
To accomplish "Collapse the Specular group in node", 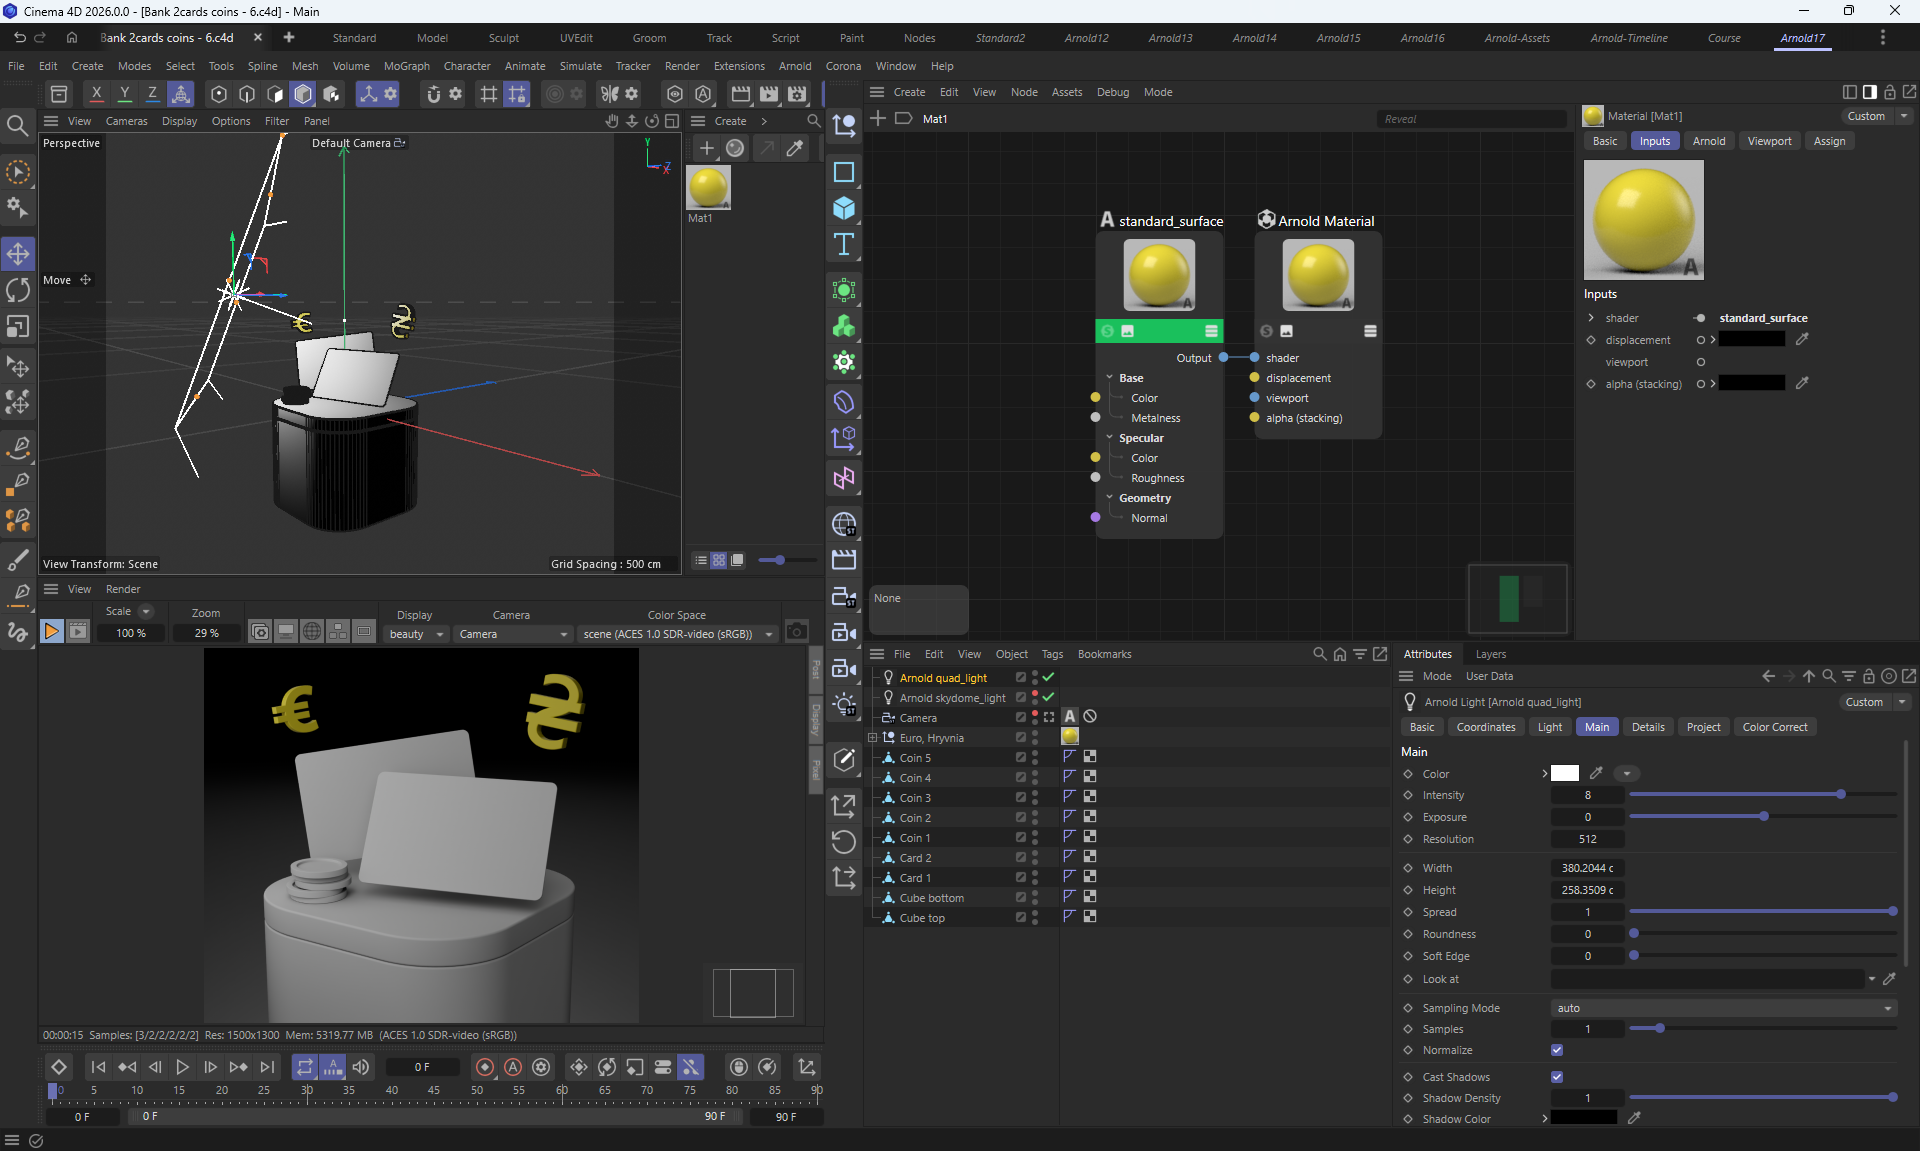I will (1110, 438).
